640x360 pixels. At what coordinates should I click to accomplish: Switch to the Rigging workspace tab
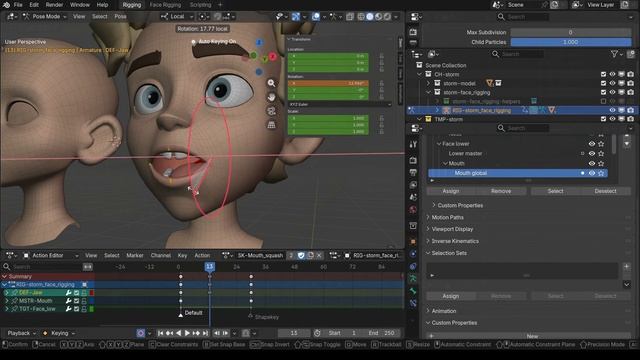[132, 5]
